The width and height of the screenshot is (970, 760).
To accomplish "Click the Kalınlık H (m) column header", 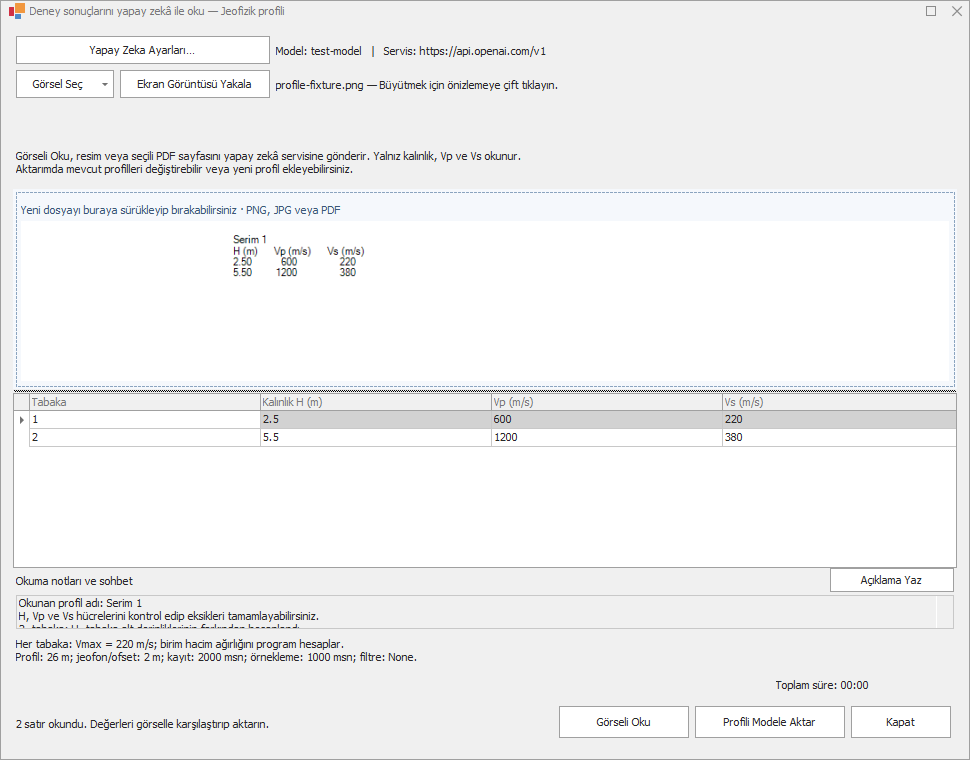I will [376, 402].
